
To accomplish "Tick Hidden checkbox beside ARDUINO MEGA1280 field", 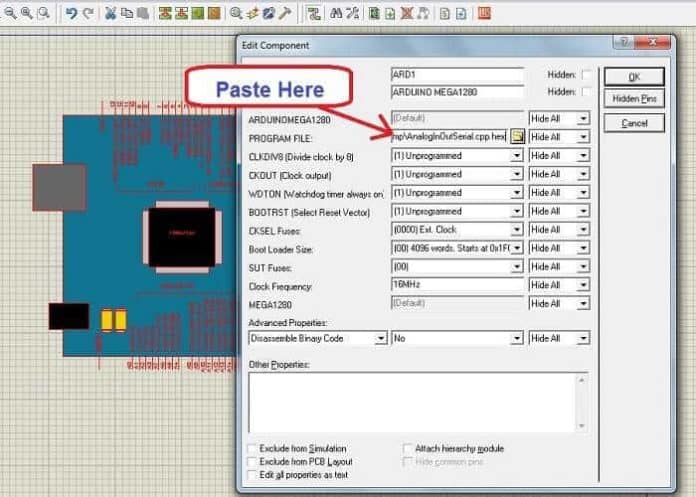I will tap(586, 92).
